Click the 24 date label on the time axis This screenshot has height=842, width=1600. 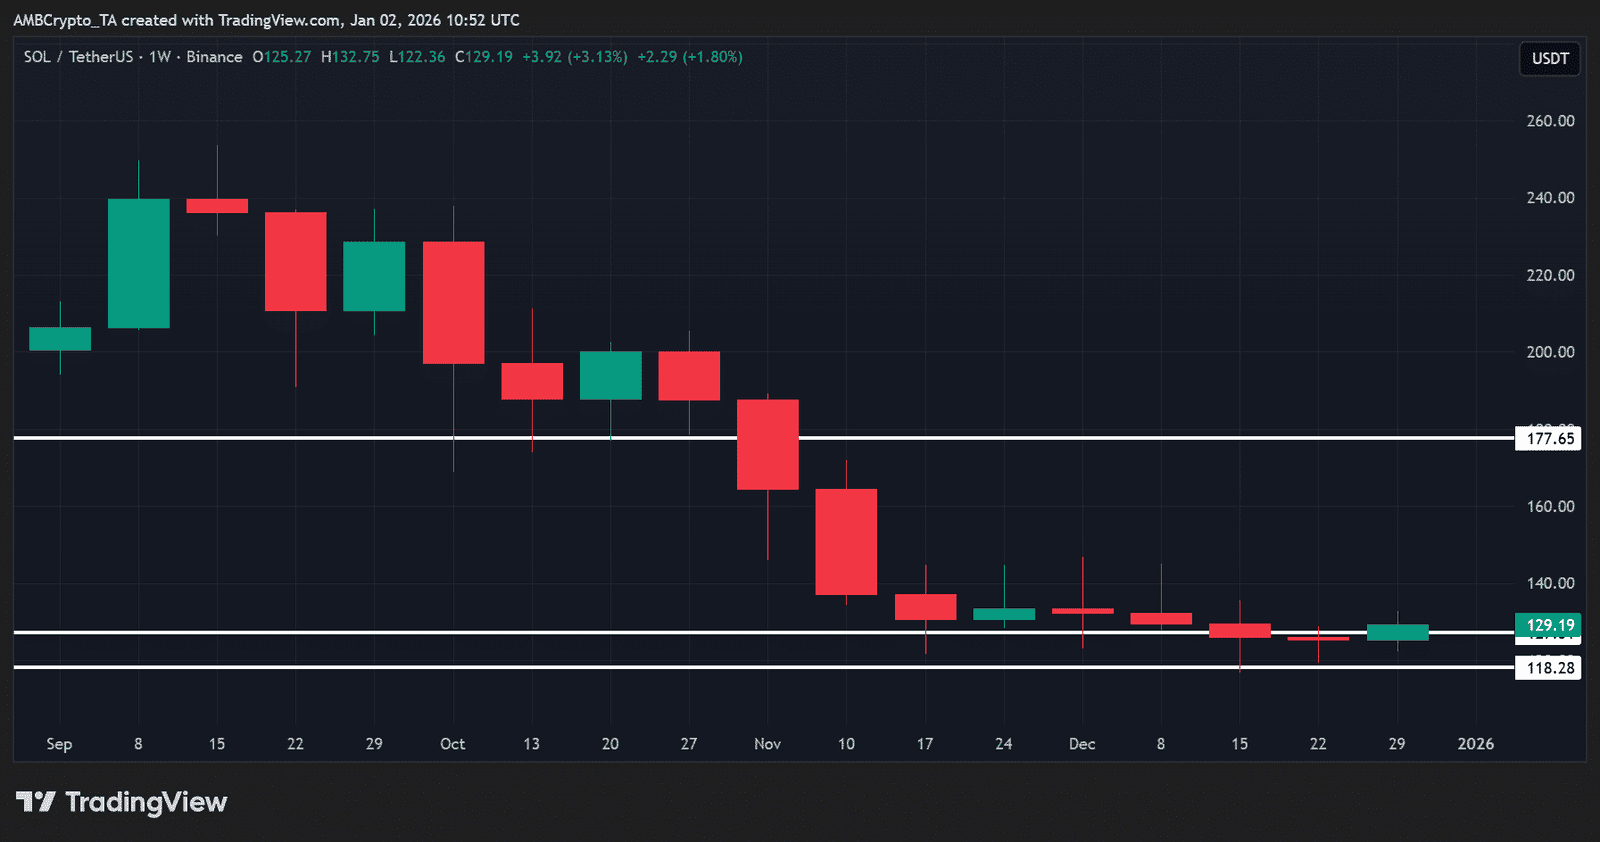click(x=1004, y=744)
